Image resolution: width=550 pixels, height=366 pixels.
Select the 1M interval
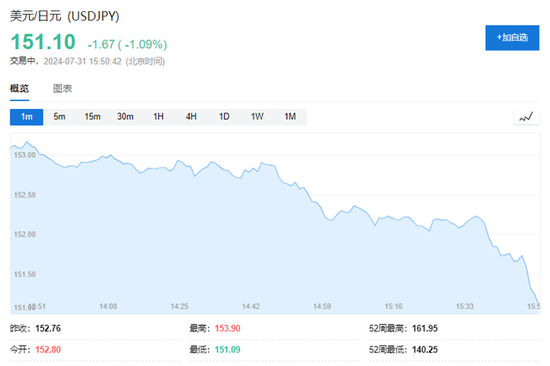pyautogui.click(x=290, y=117)
